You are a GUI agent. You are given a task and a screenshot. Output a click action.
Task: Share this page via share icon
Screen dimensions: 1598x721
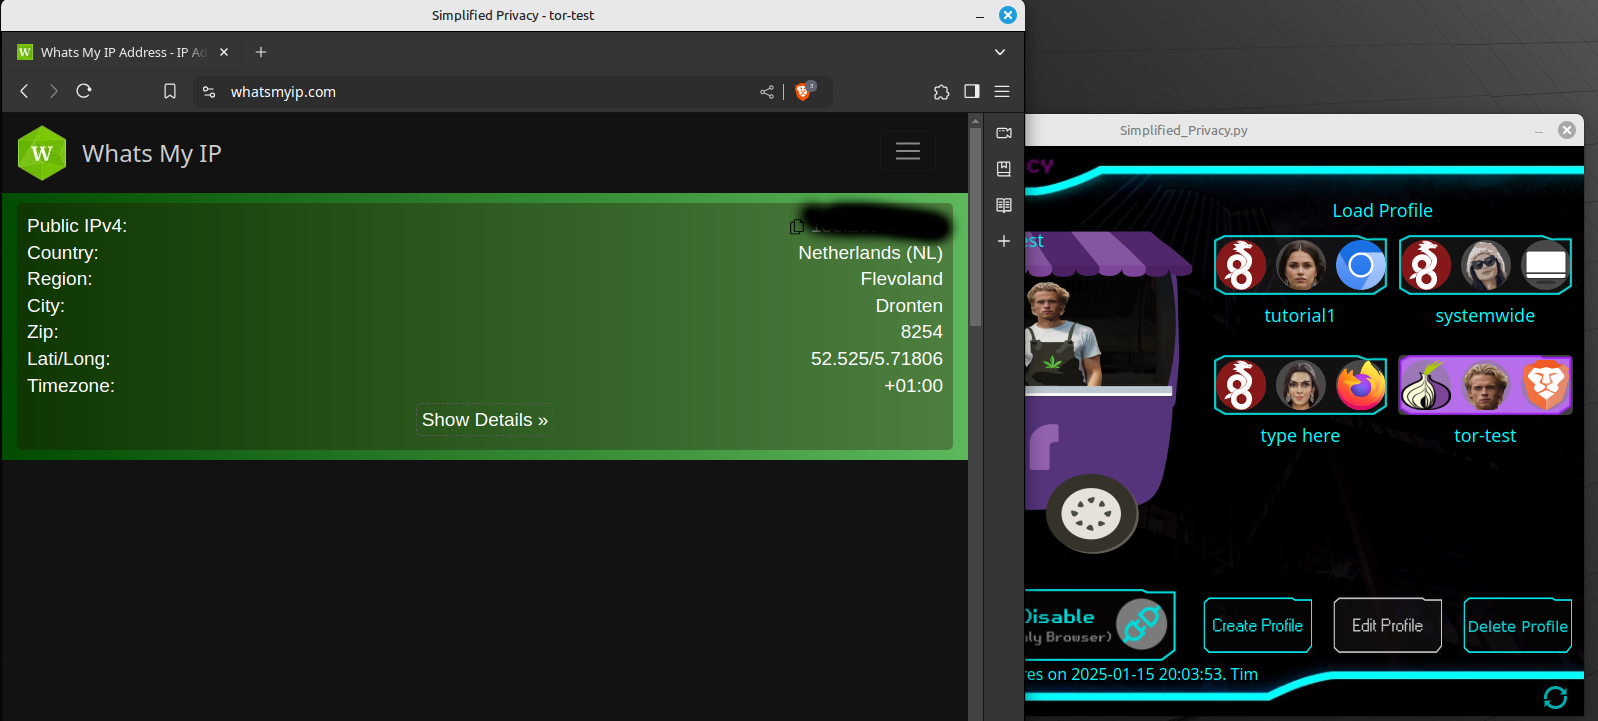[767, 92]
